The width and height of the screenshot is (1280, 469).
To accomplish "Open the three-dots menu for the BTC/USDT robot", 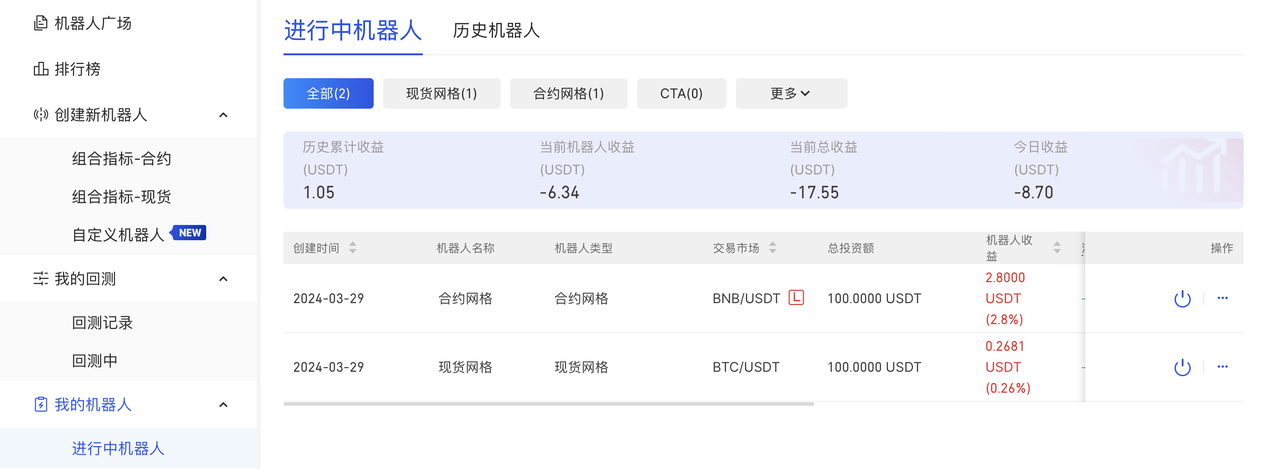I will (1222, 367).
